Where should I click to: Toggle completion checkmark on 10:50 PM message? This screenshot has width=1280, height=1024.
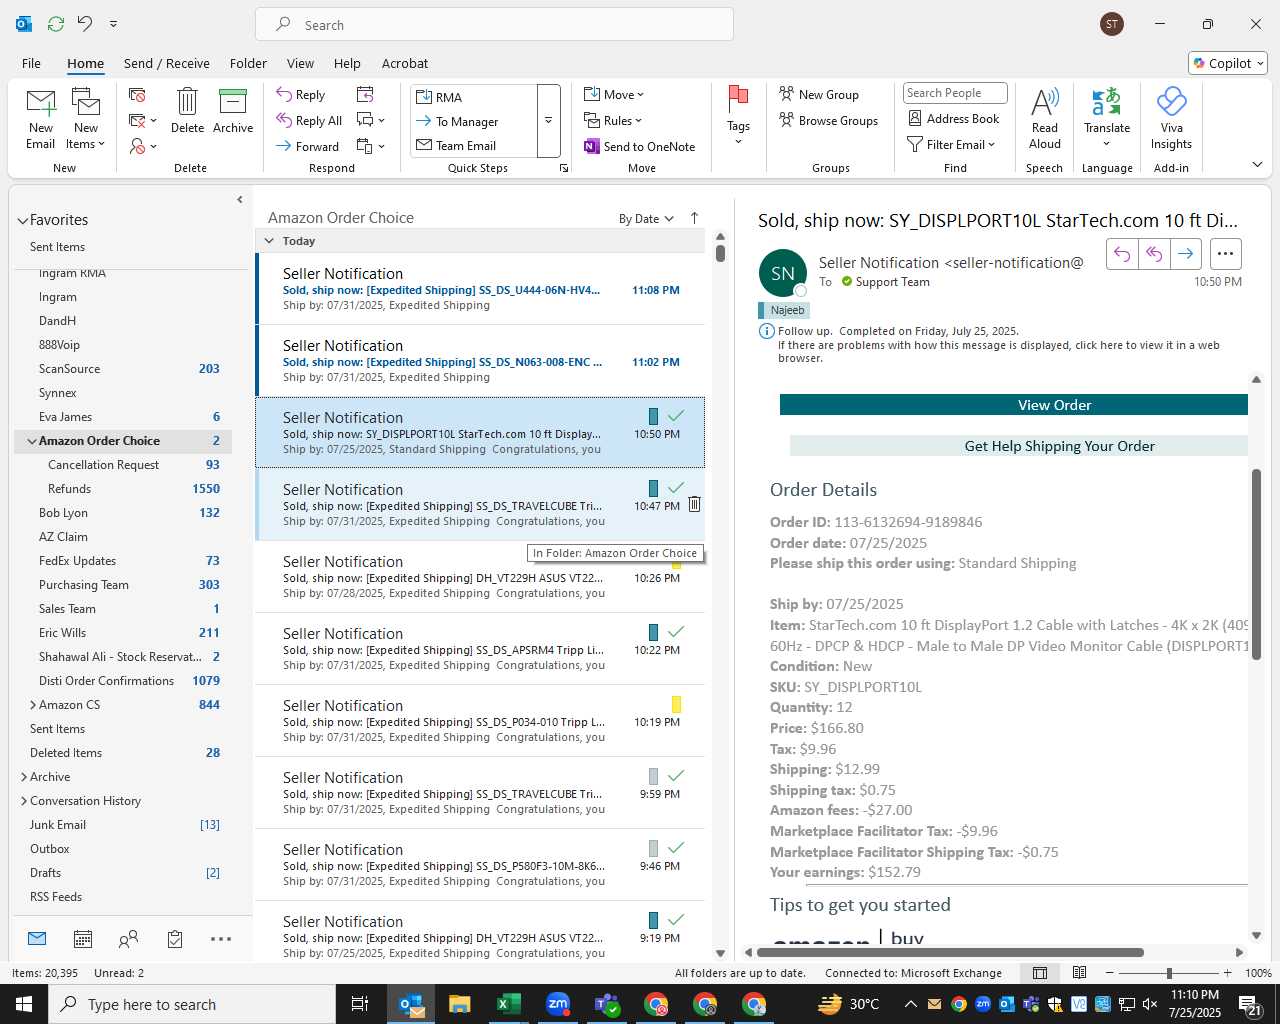click(x=676, y=415)
